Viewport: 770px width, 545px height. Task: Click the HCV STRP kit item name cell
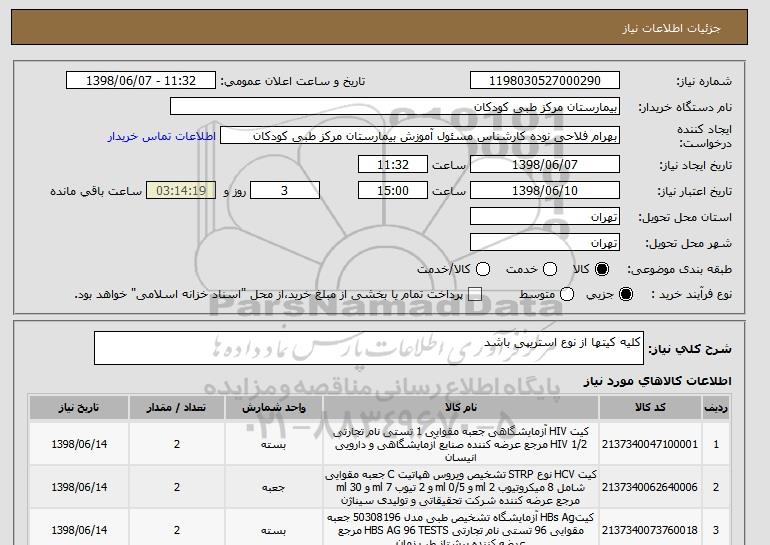coord(461,487)
